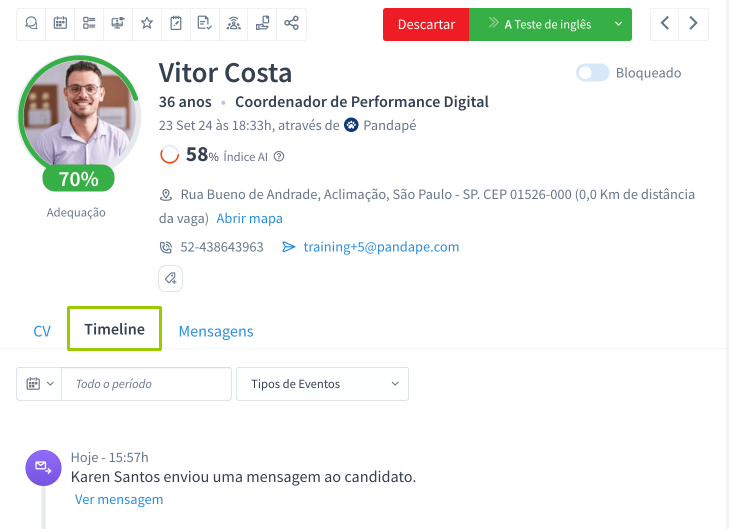The height and width of the screenshot is (529, 729).
Task: Expand the green stage dropdown arrow
Action: (619, 24)
